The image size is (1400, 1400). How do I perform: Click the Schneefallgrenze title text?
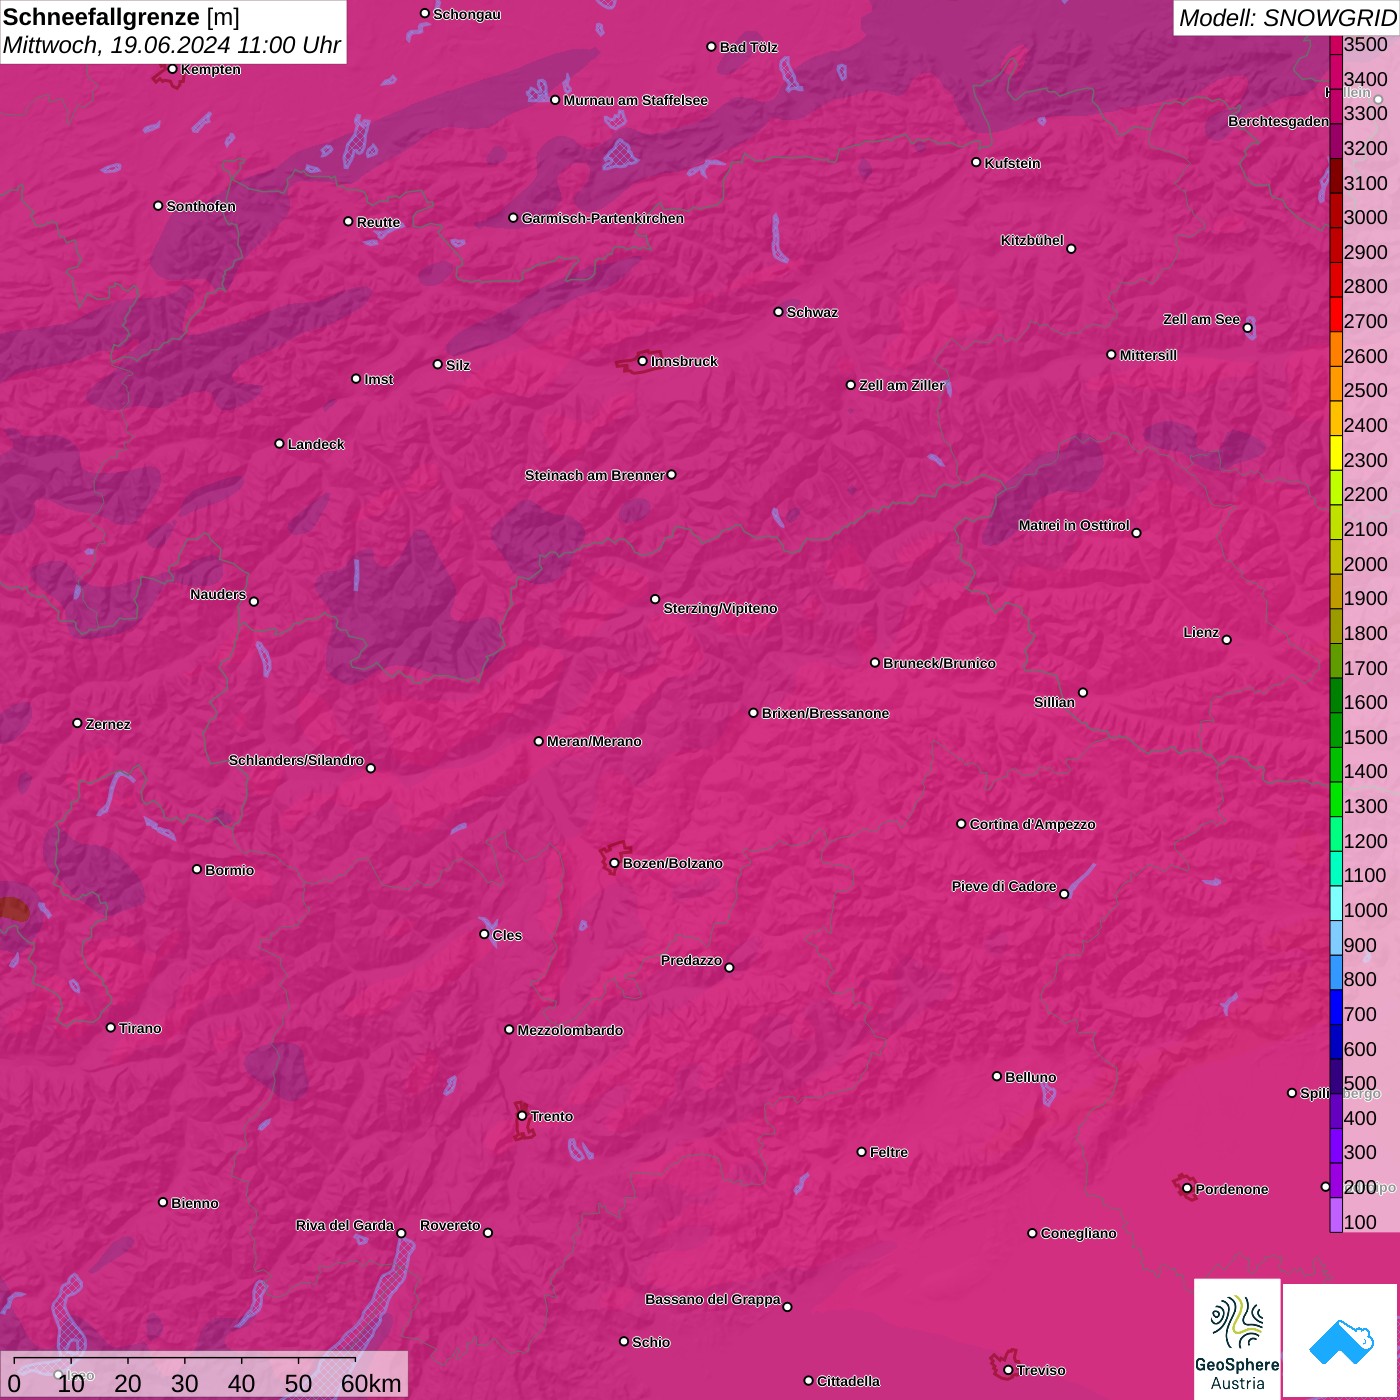pos(101,17)
